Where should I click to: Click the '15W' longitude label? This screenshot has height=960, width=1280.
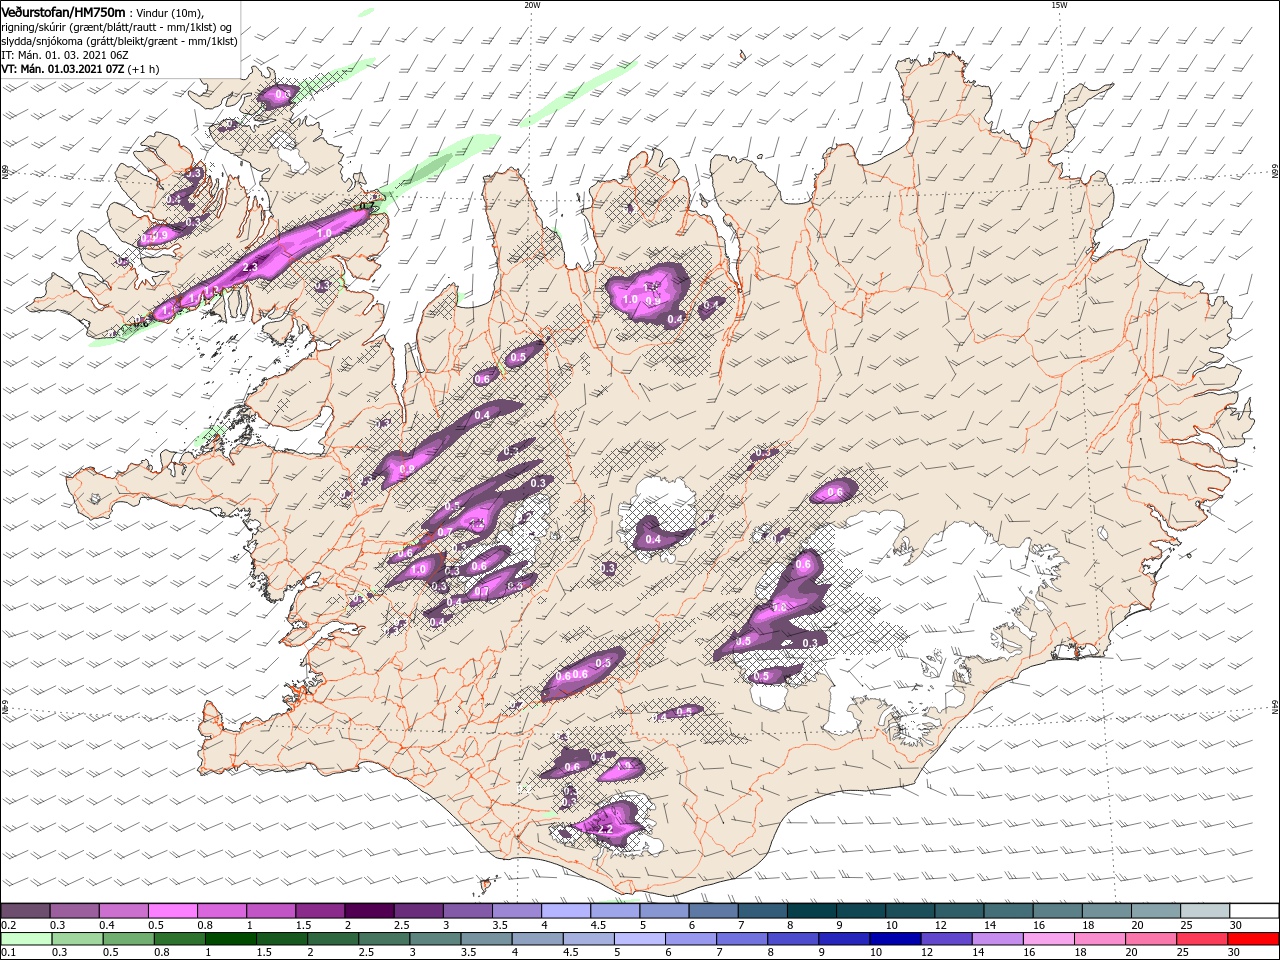tap(1059, 5)
